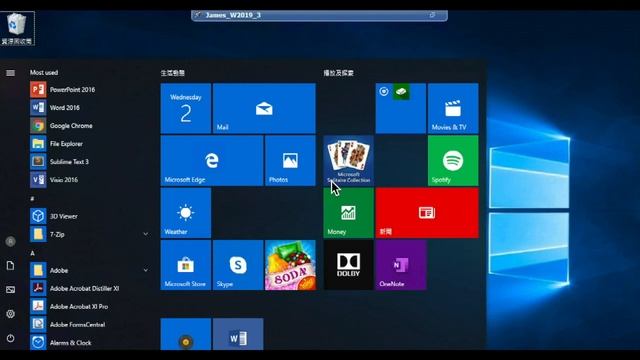Open Documents from the Start sidebar
Viewport: 640px width, 360px height.
[x=11, y=266]
